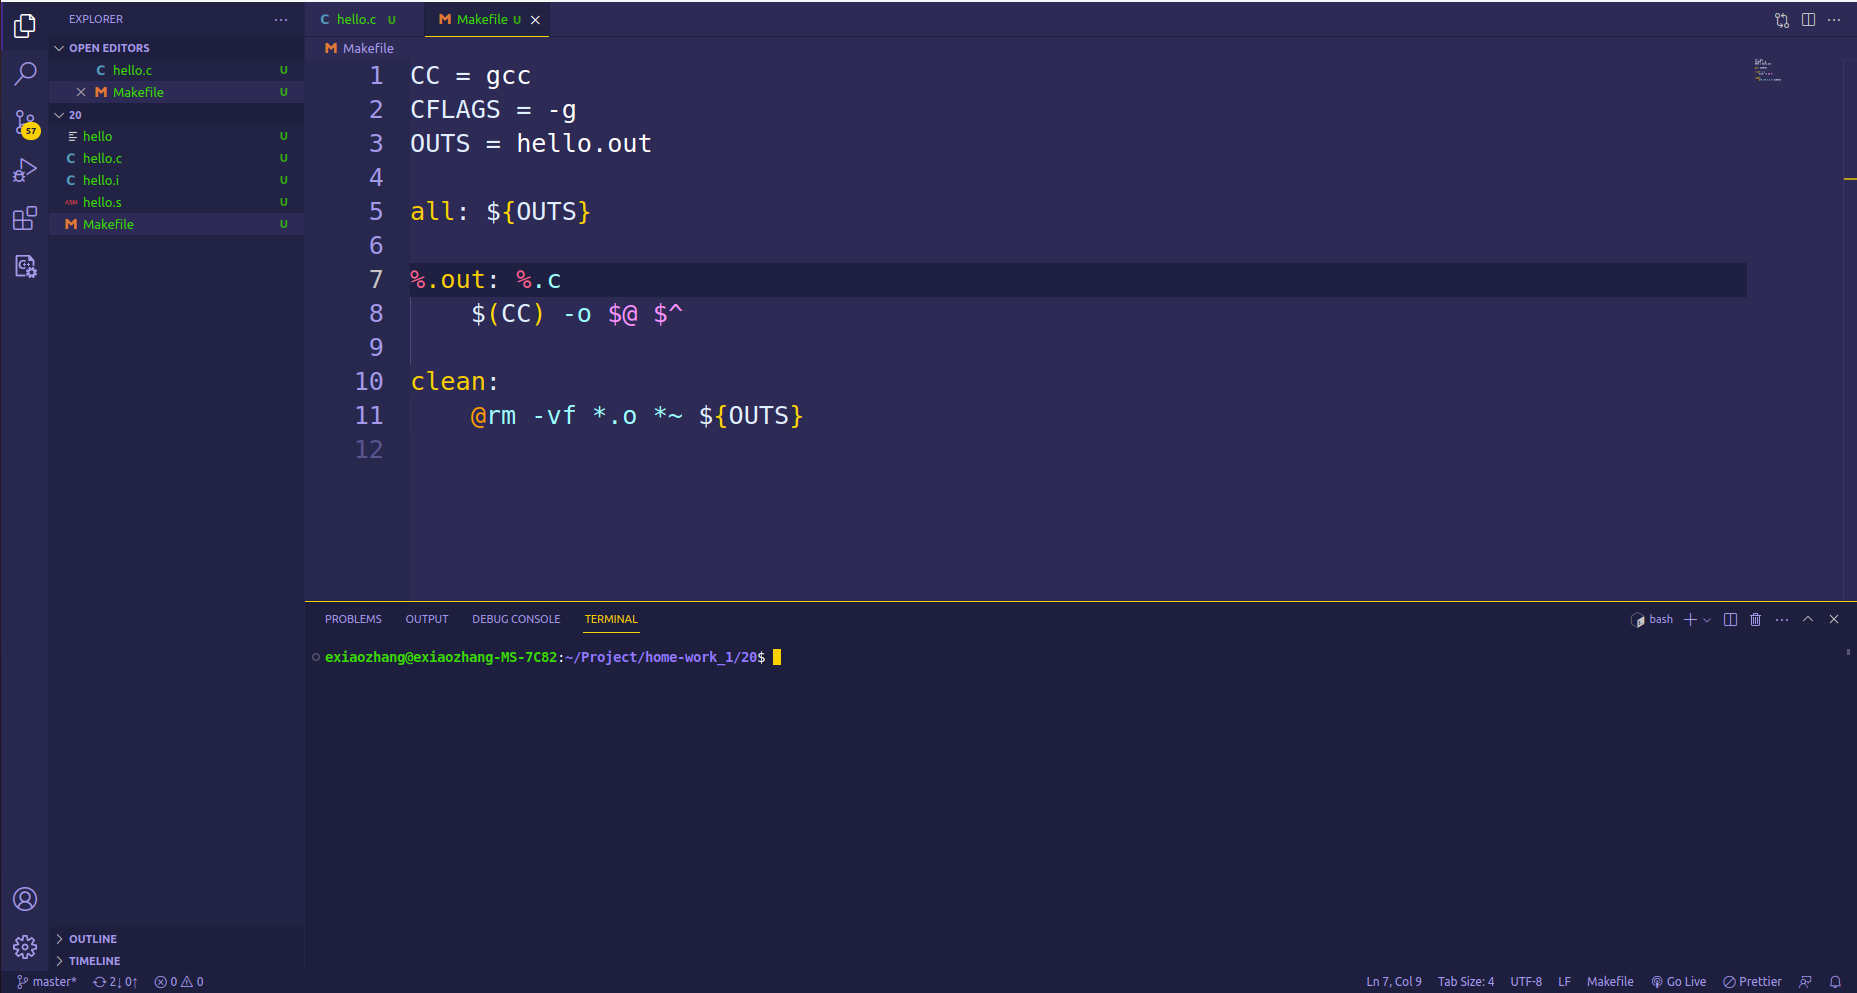
Task: Maximize the panel size with chevron
Action: [x=1808, y=620]
